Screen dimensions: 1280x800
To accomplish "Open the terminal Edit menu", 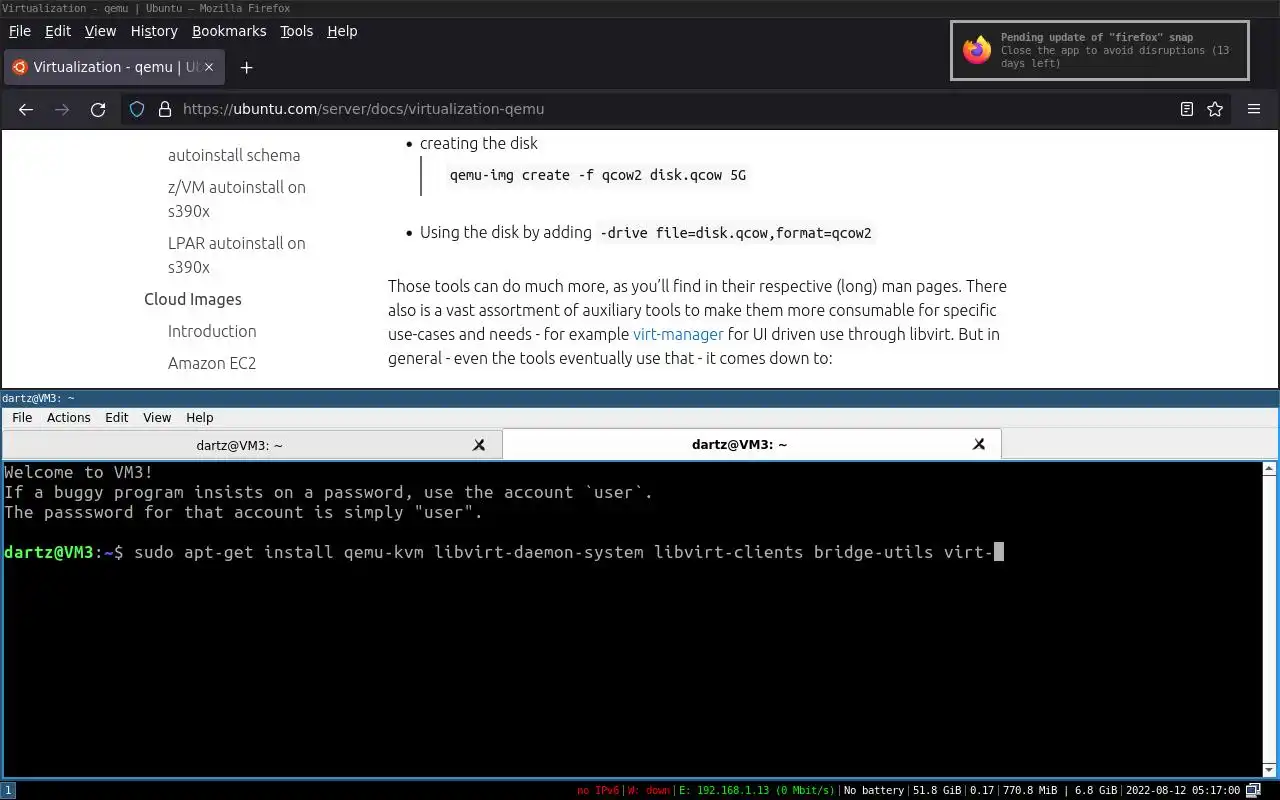I will click(117, 418).
